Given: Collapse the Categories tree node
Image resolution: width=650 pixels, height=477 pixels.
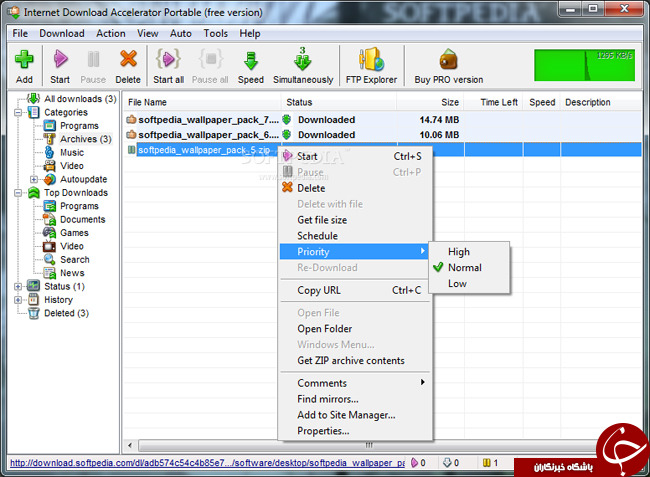Looking at the screenshot, I should click(18, 112).
